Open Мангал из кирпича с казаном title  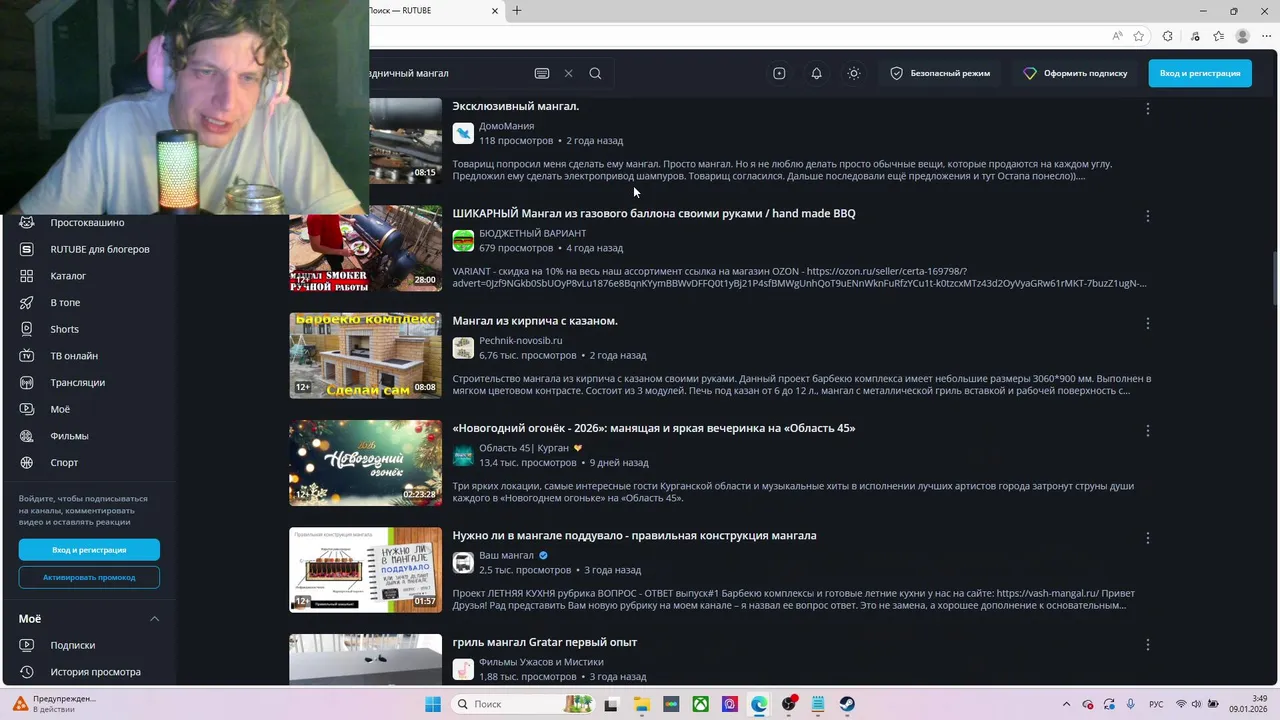coord(535,320)
